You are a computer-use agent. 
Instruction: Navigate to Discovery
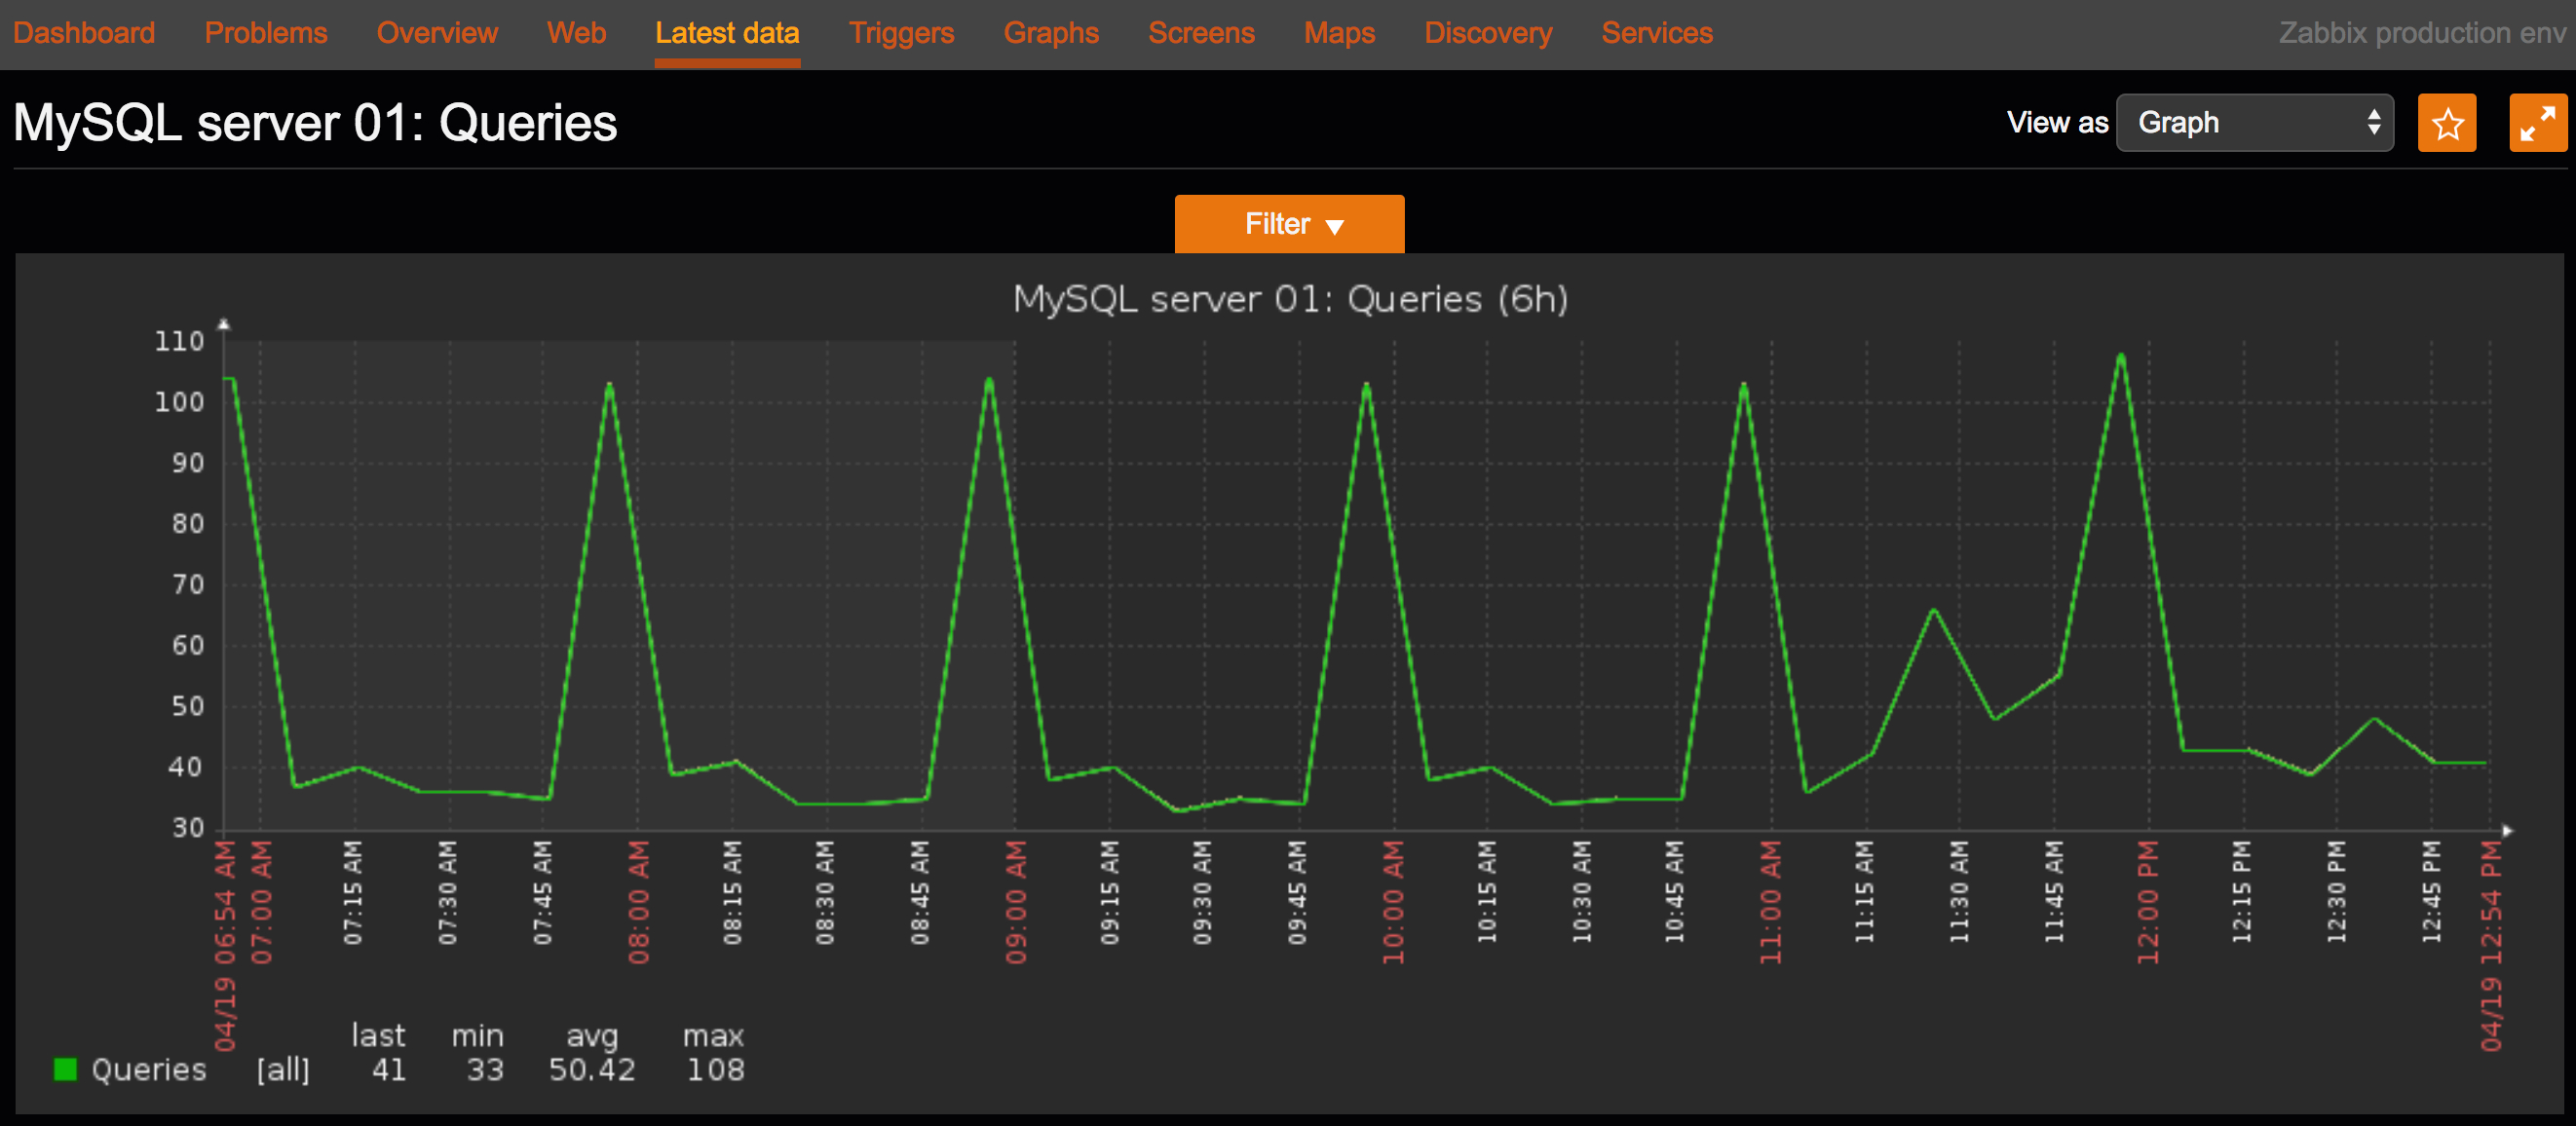pos(1488,33)
